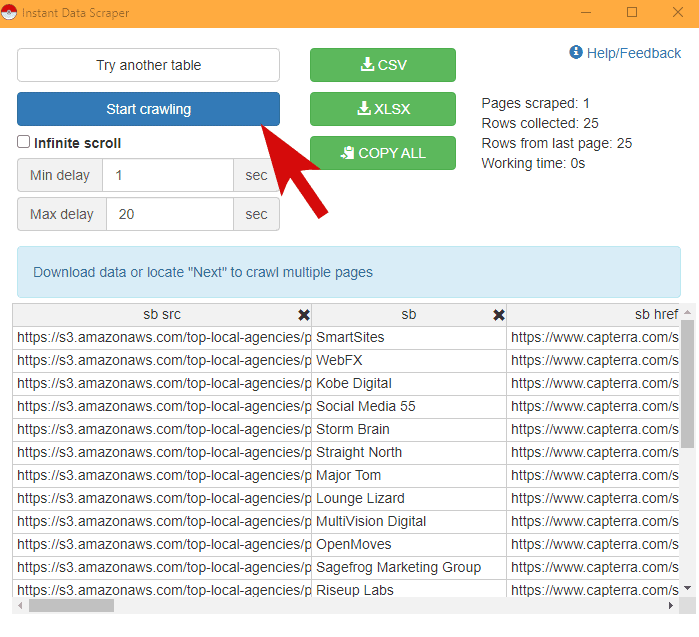The image size is (699, 637).
Task: Select the Social Media 55 cell
Action: pos(409,407)
